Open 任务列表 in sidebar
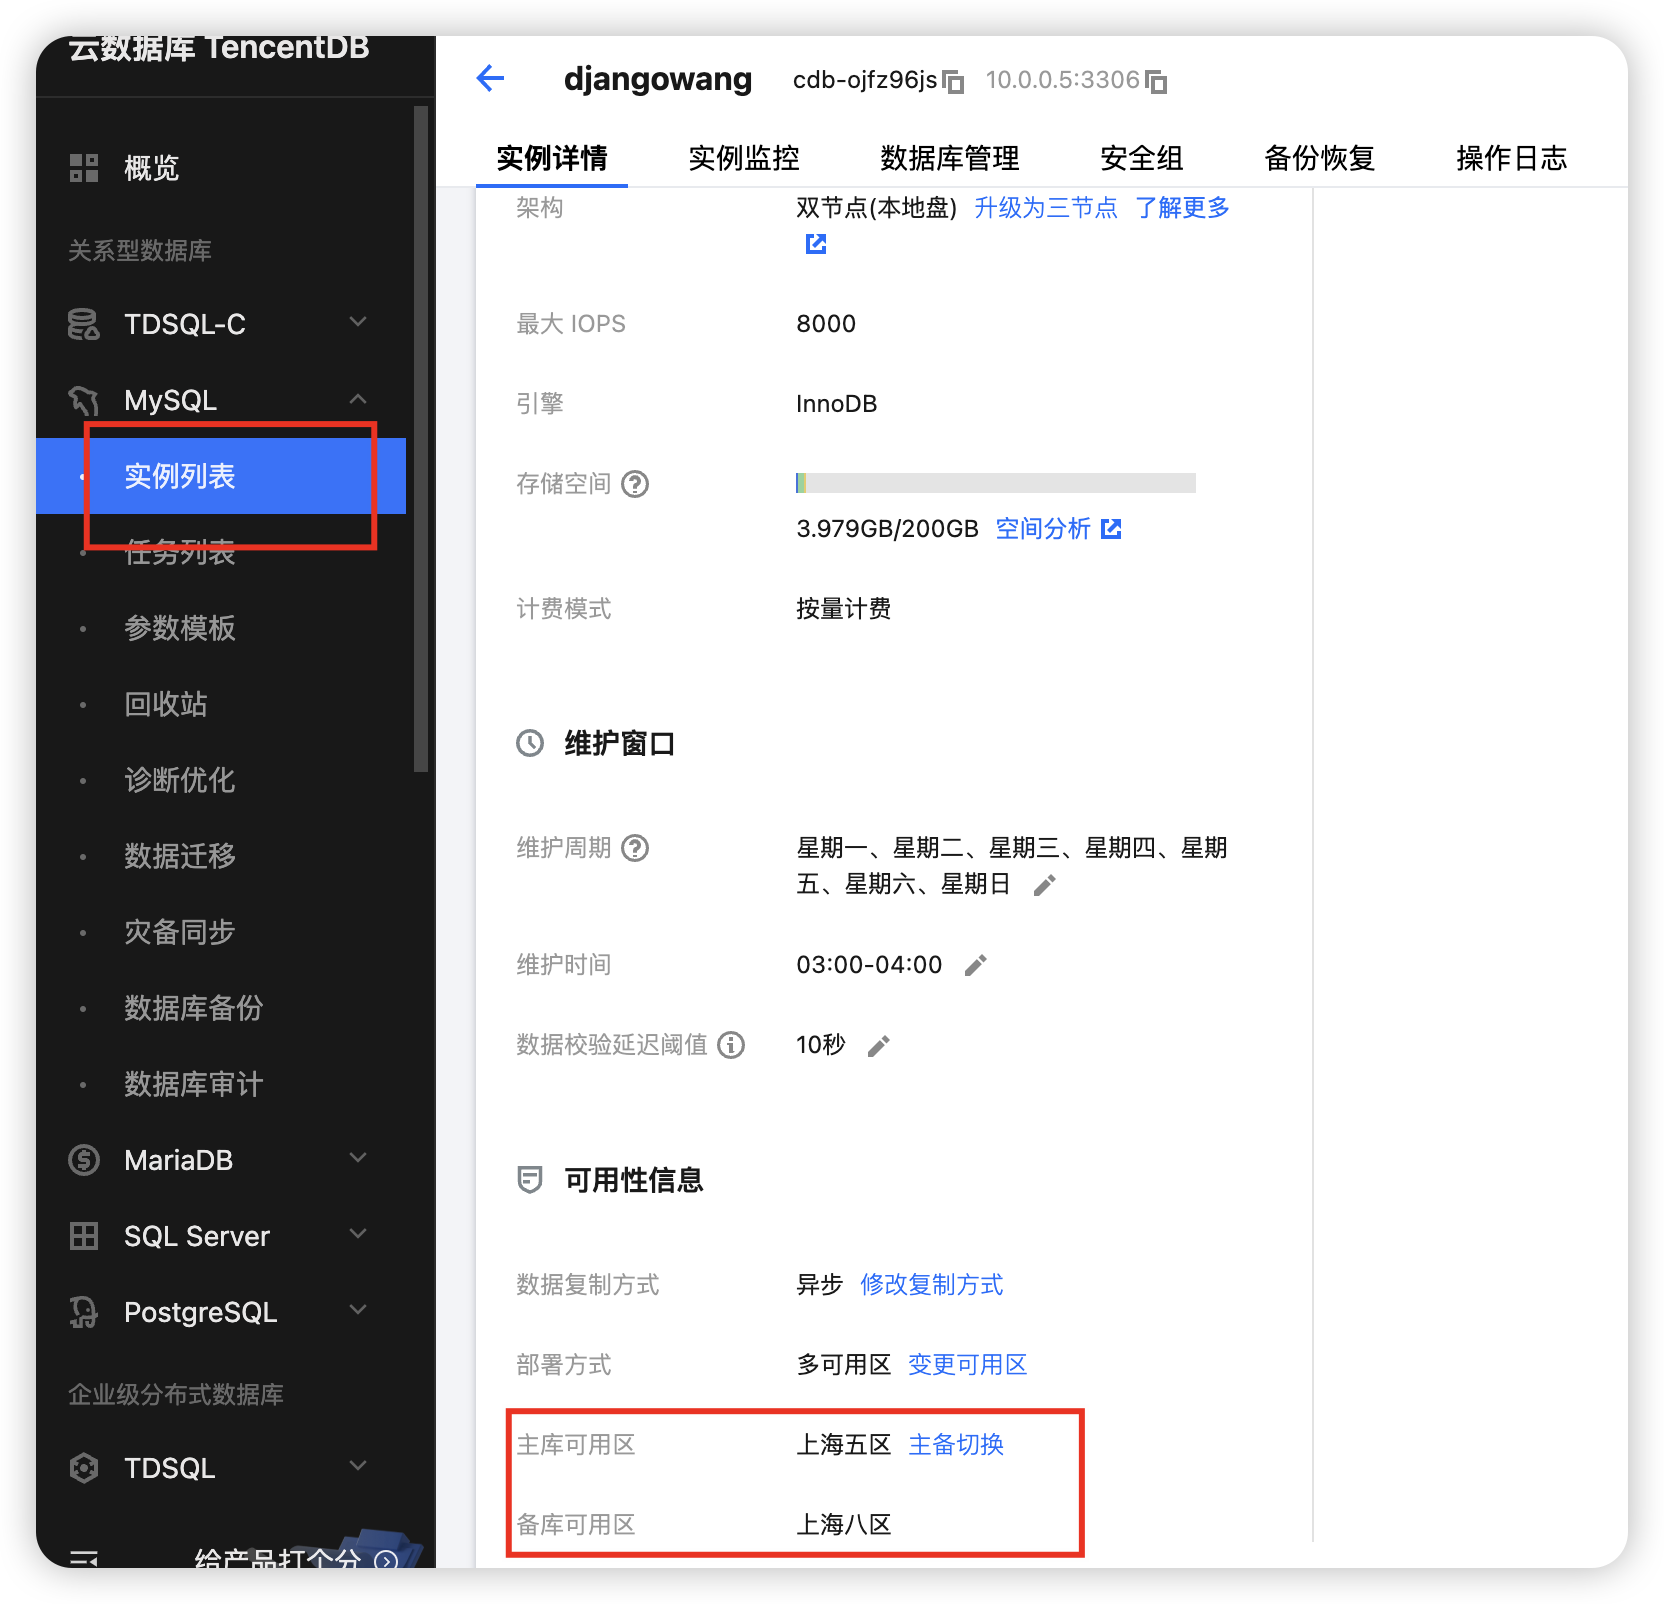1664x1604 pixels. pyautogui.click(x=180, y=552)
